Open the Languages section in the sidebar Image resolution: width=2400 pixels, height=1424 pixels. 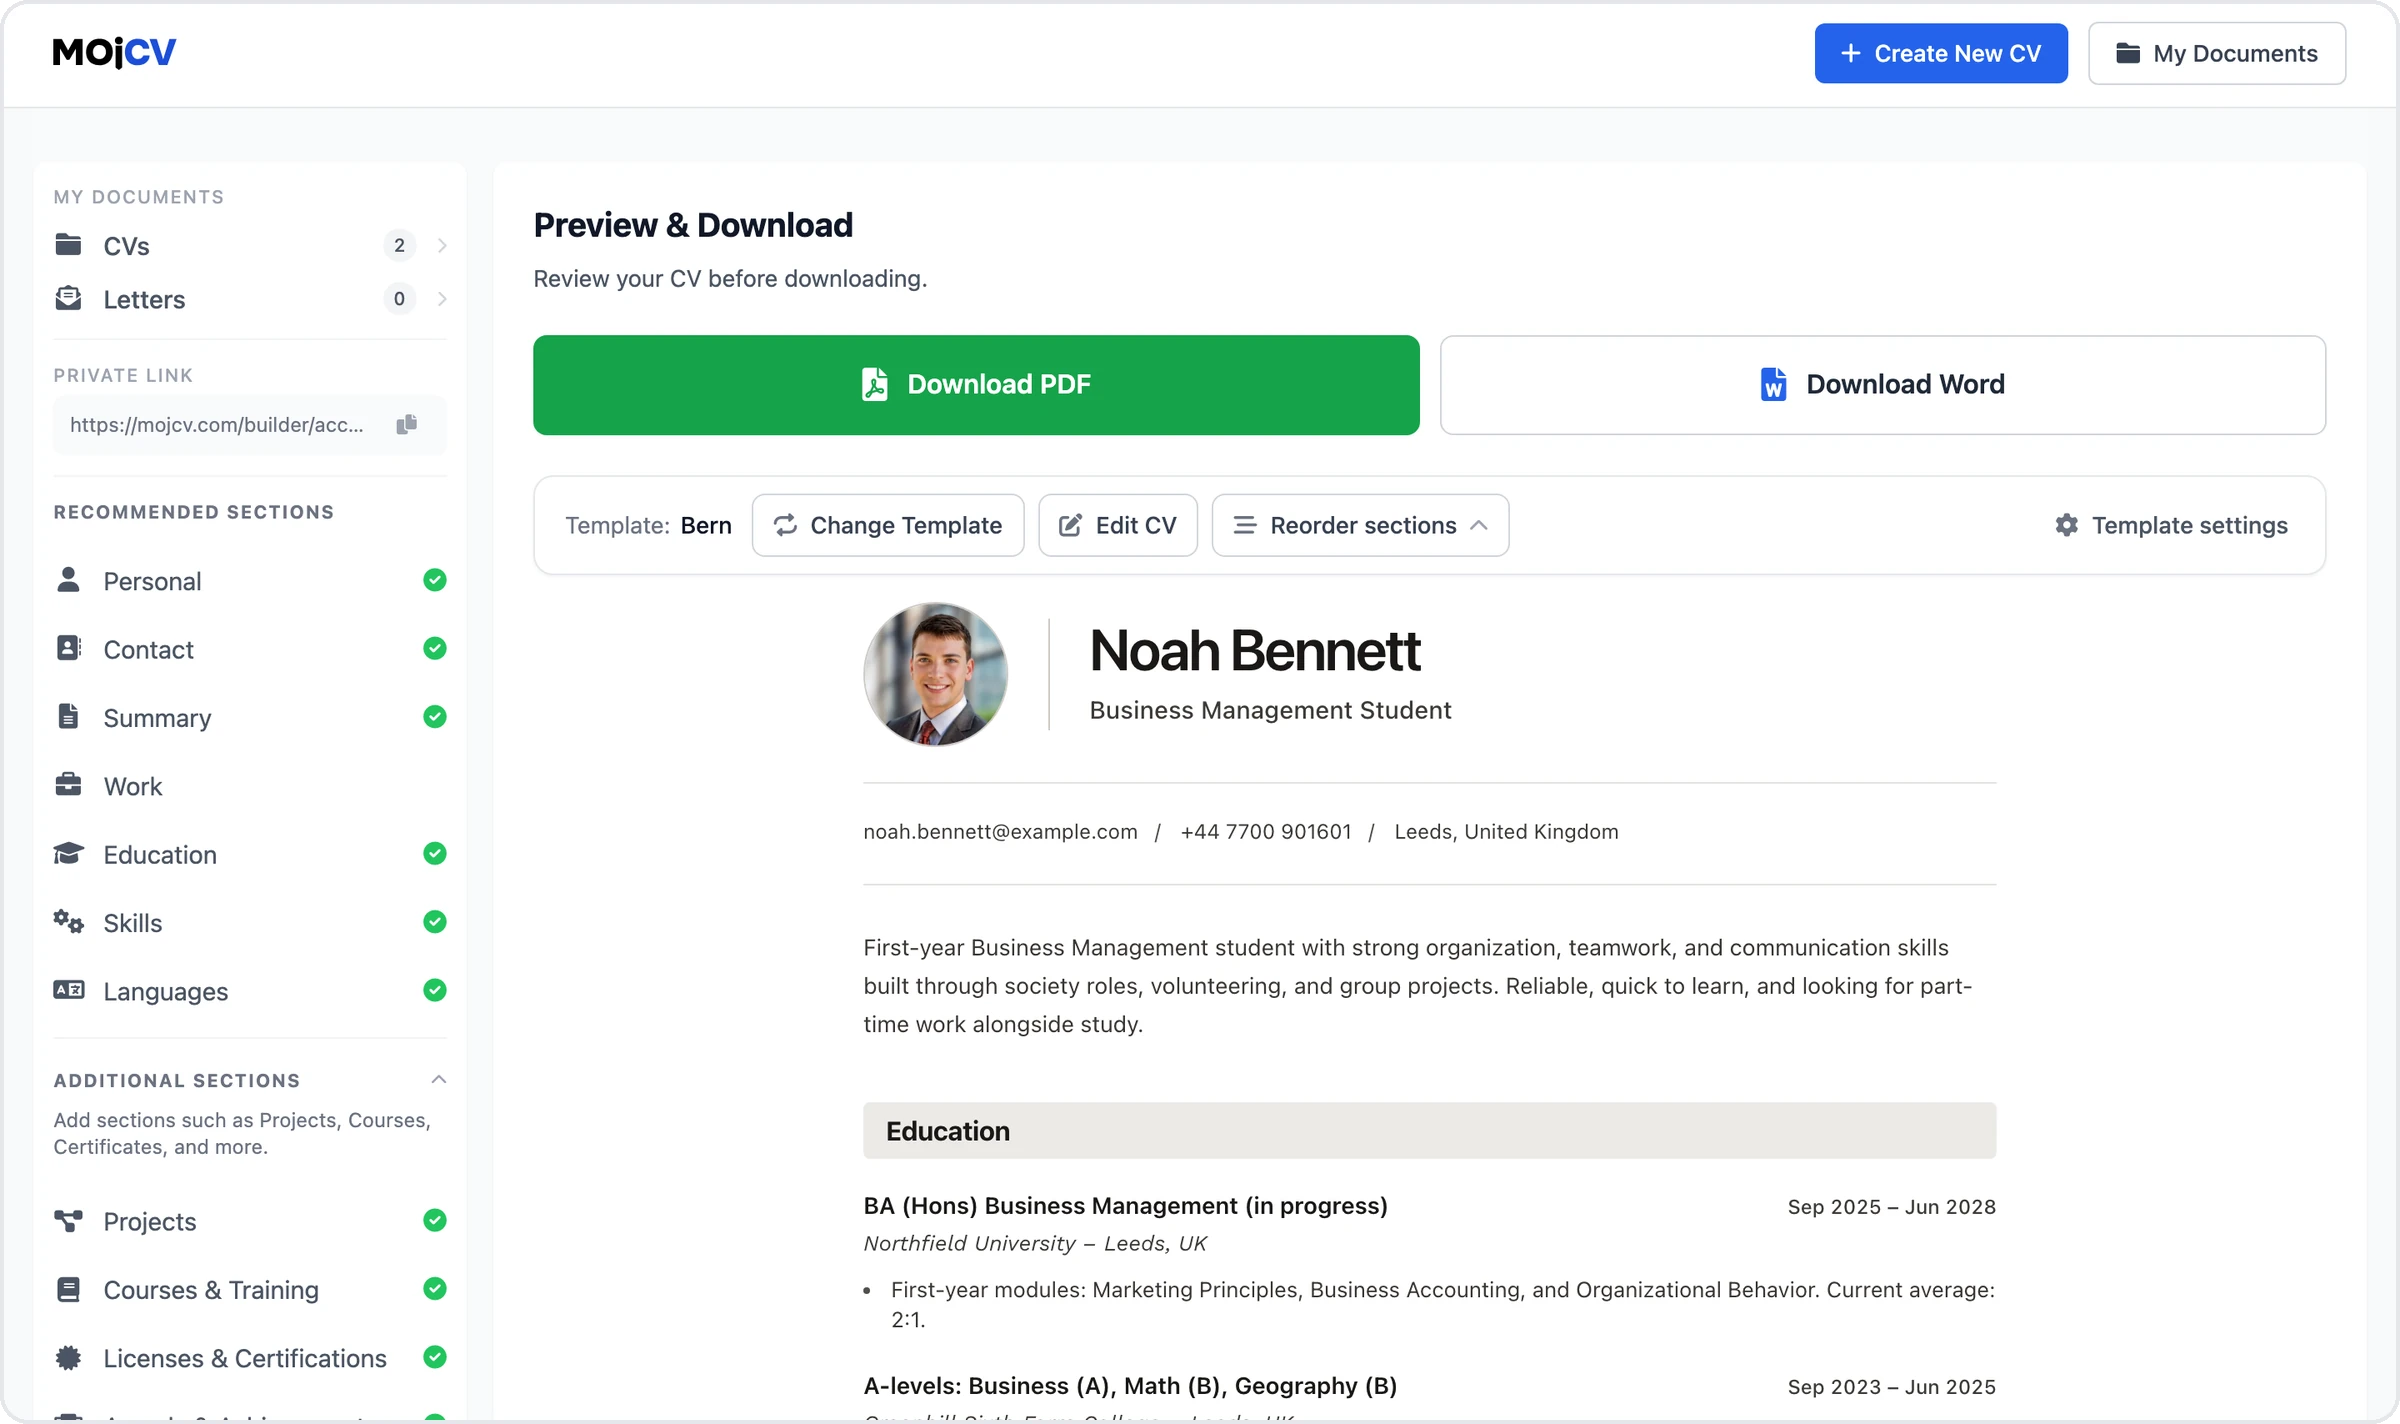[250, 991]
